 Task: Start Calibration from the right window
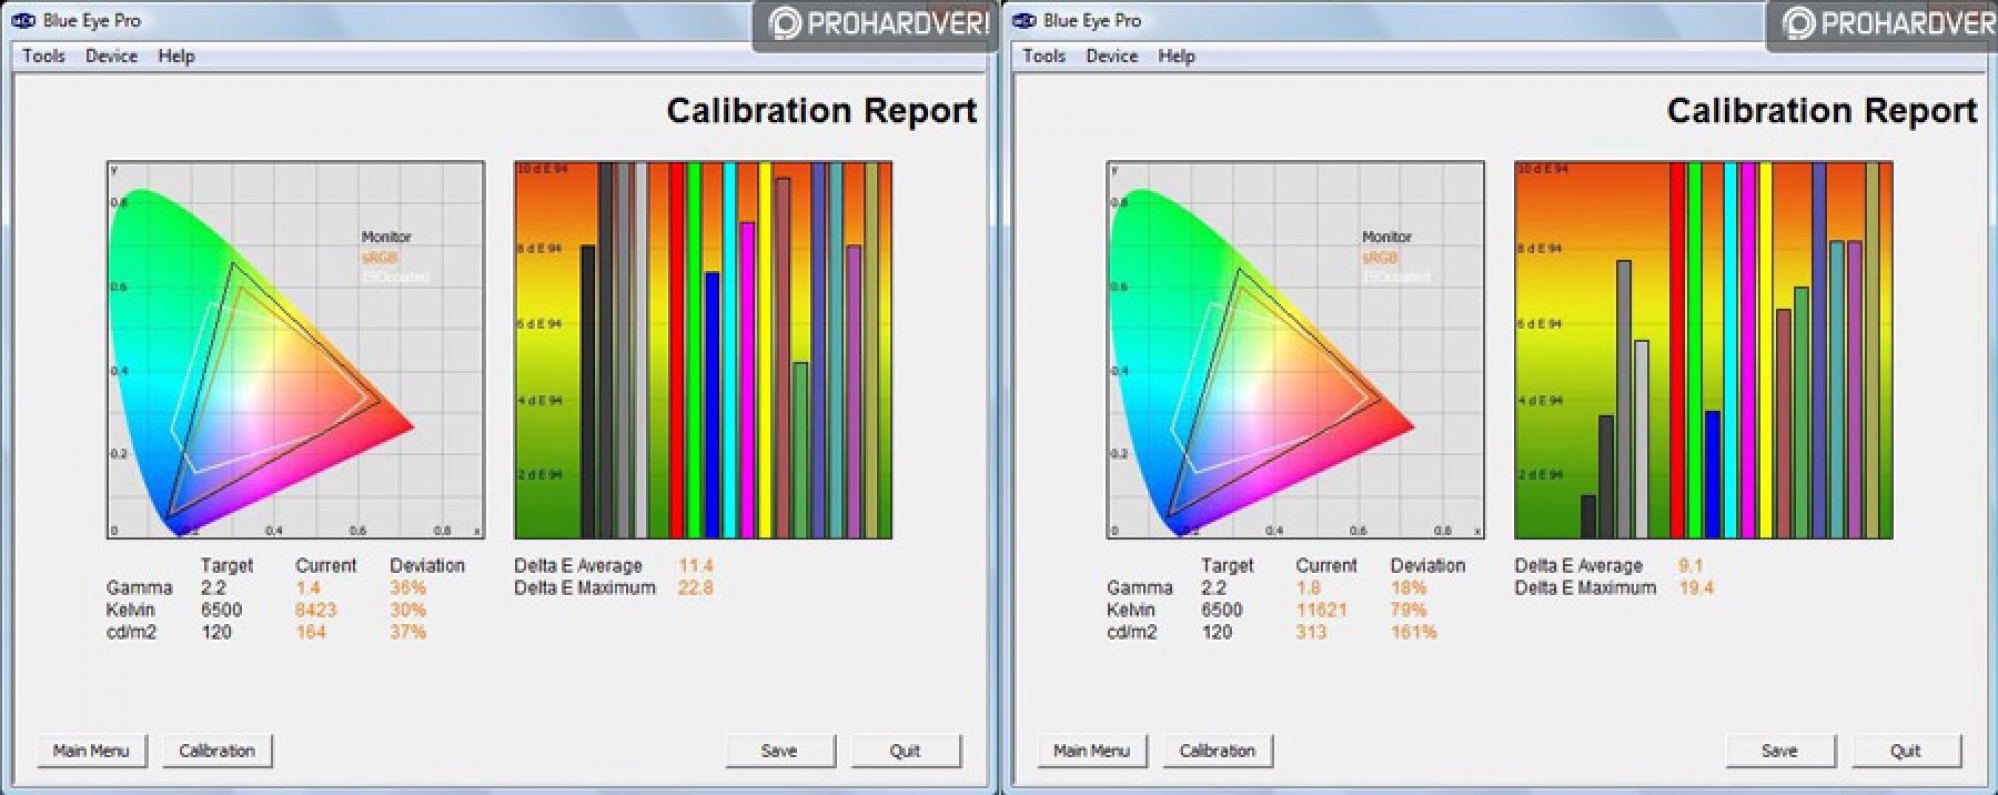coord(1217,751)
